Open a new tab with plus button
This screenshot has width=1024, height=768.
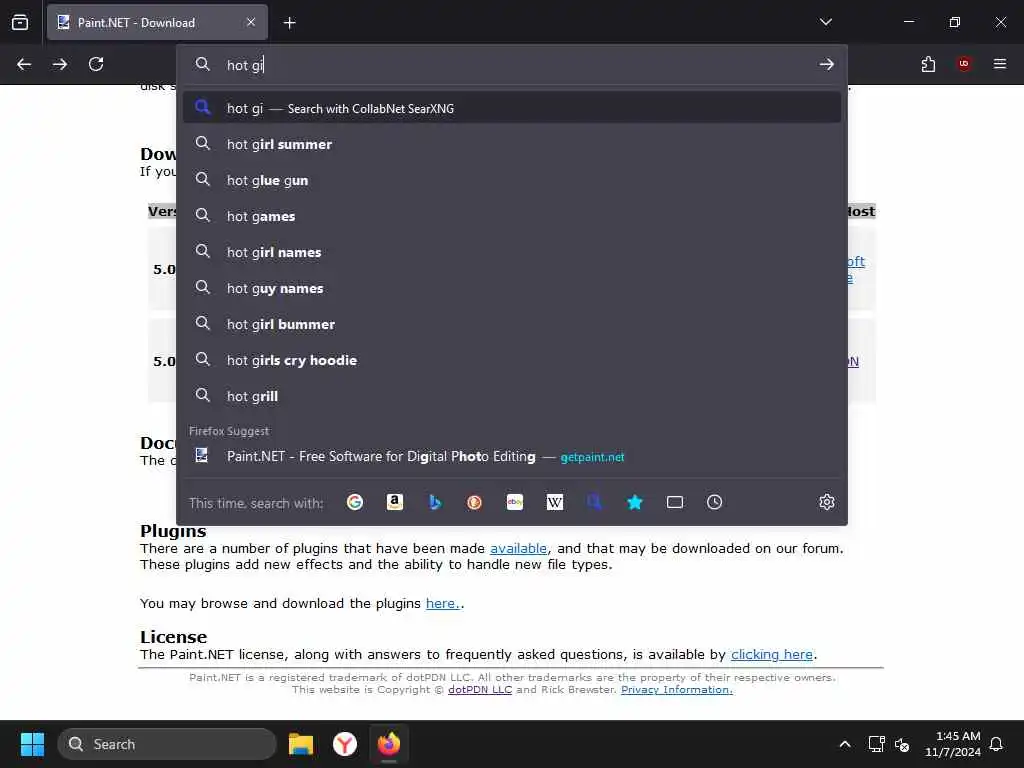coord(289,23)
